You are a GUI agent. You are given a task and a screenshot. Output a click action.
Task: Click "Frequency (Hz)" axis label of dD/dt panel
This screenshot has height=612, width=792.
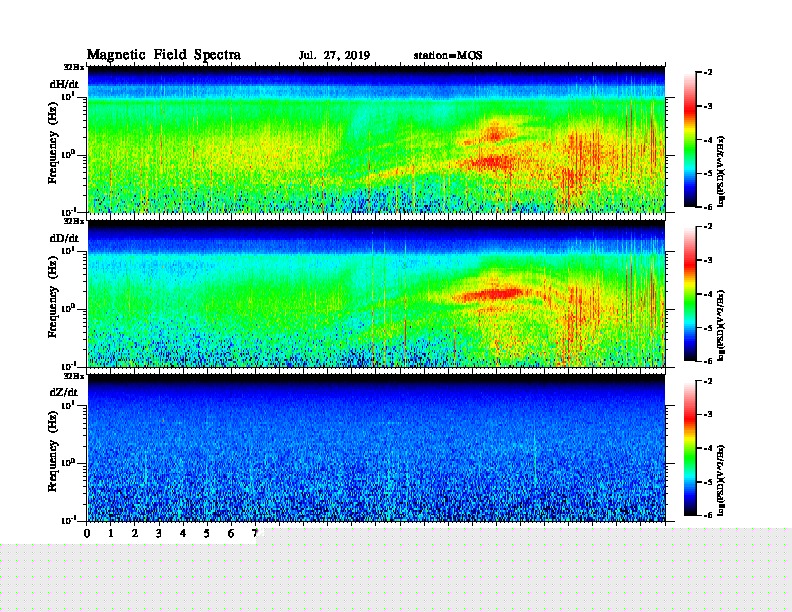53,297
